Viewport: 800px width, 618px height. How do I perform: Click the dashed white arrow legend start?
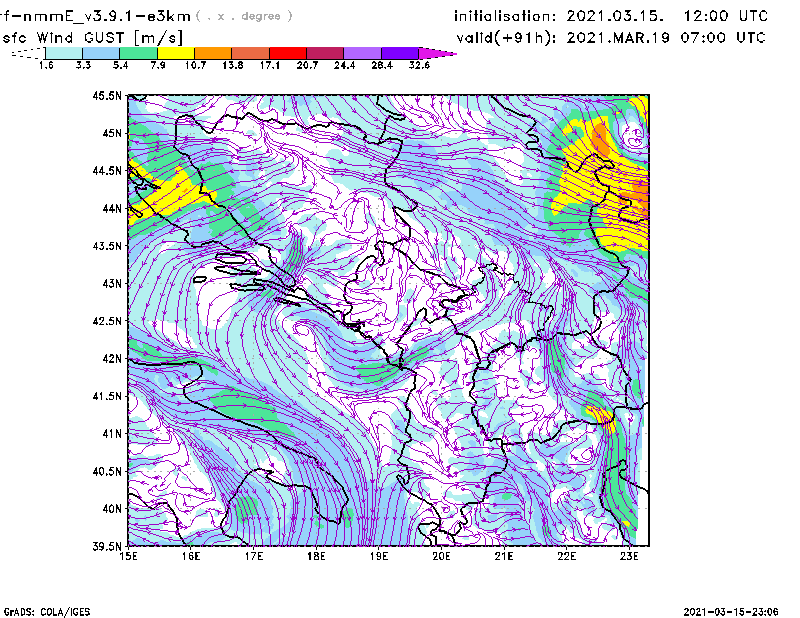point(28,53)
